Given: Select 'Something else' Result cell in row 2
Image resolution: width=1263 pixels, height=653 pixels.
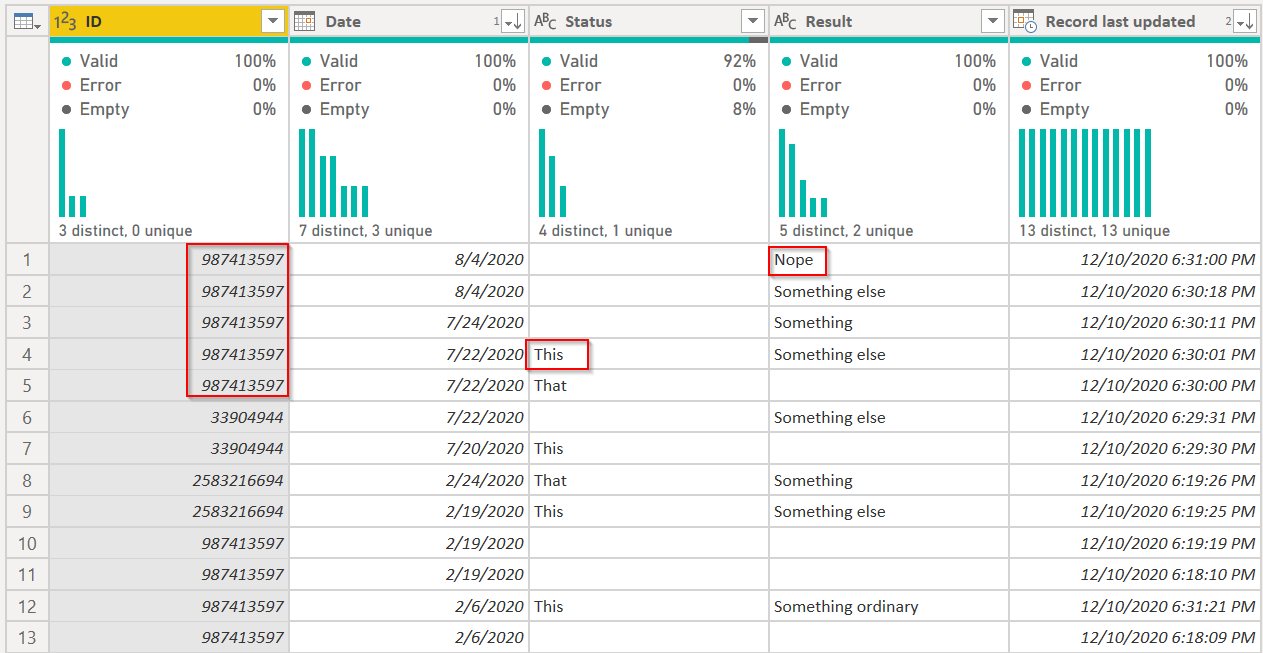Looking at the screenshot, I should (889, 292).
